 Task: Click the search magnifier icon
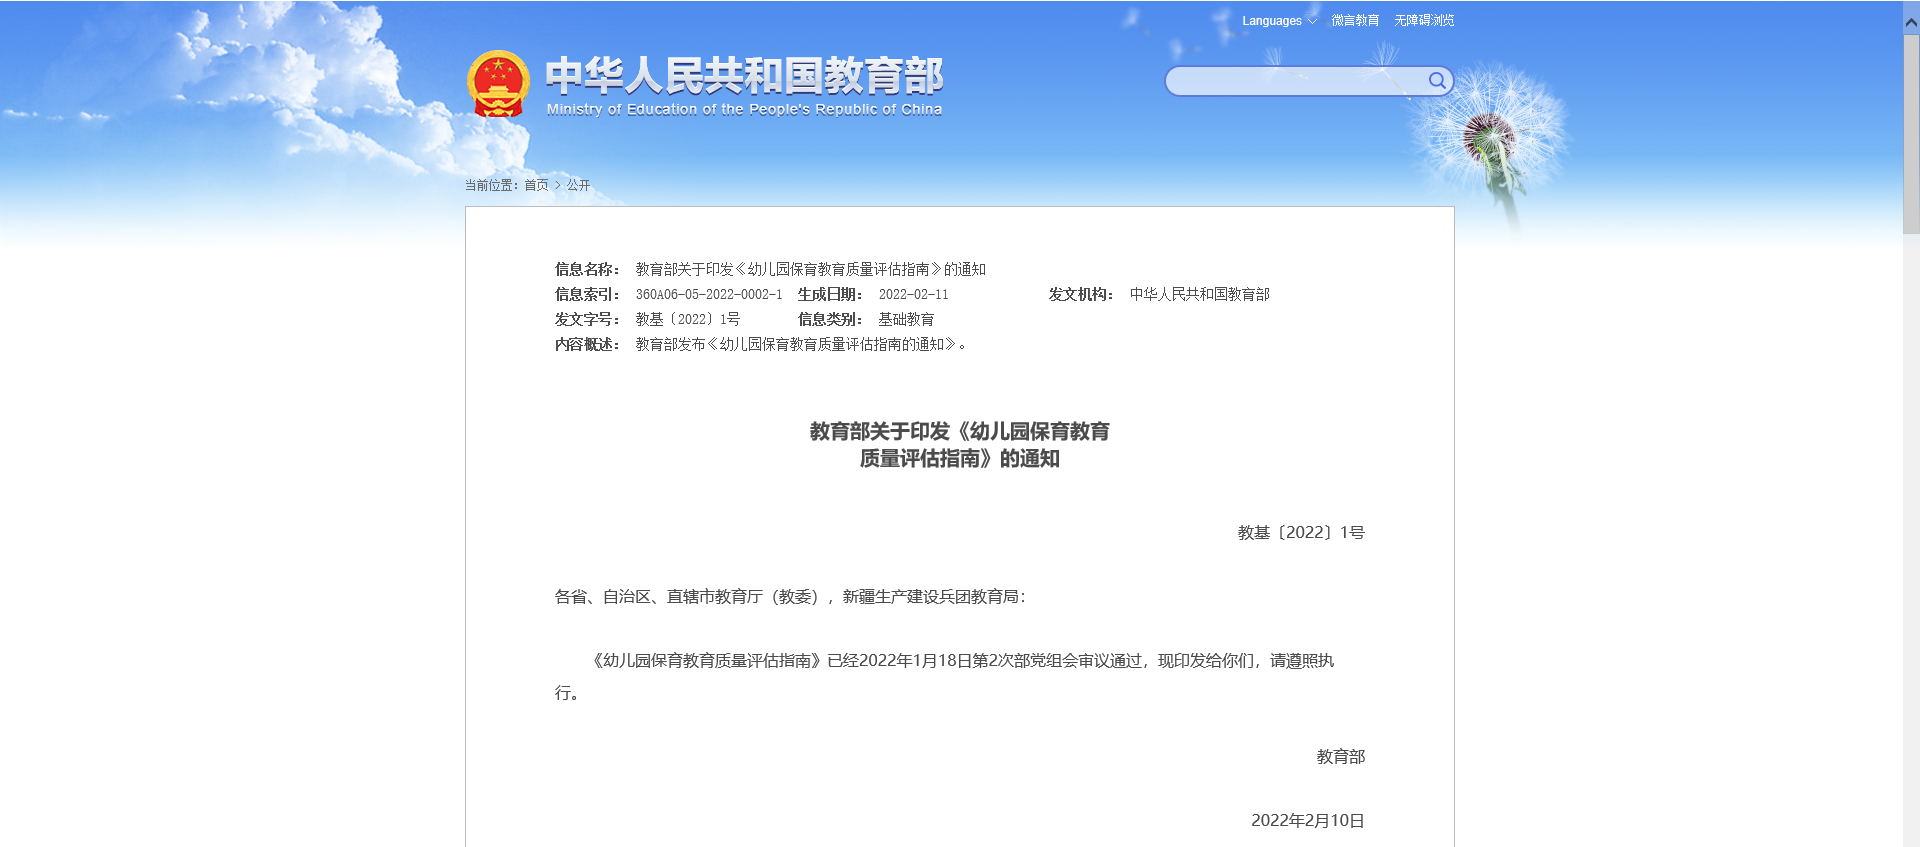1437,81
